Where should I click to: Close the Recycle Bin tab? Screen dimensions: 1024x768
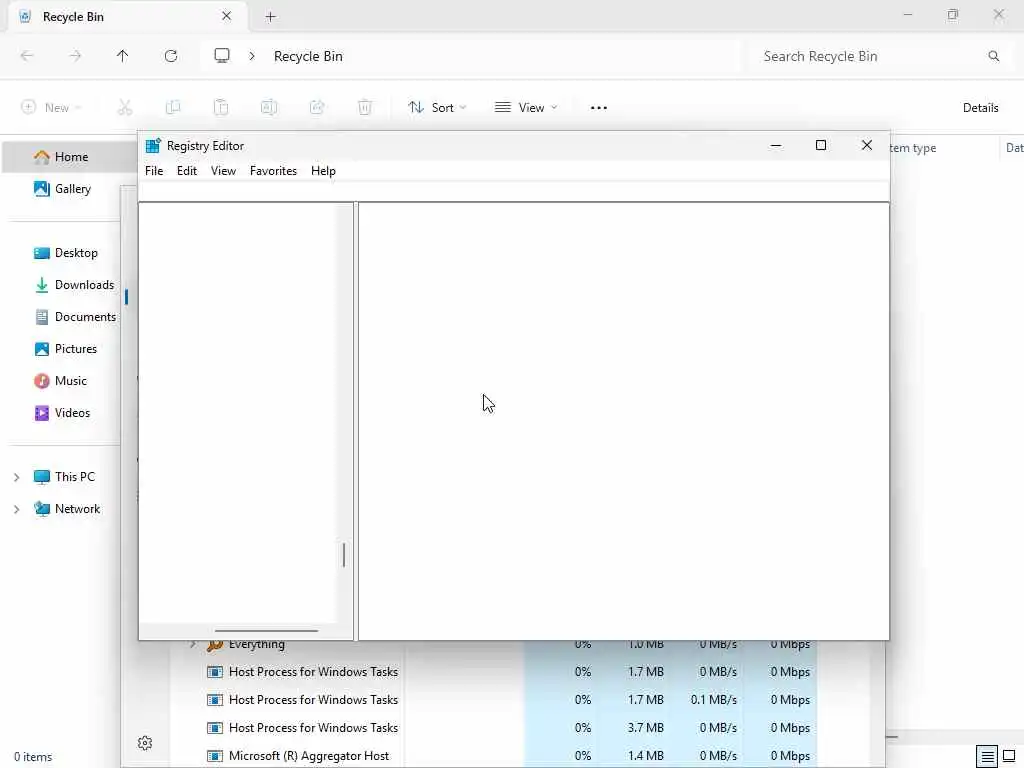(227, 16)
